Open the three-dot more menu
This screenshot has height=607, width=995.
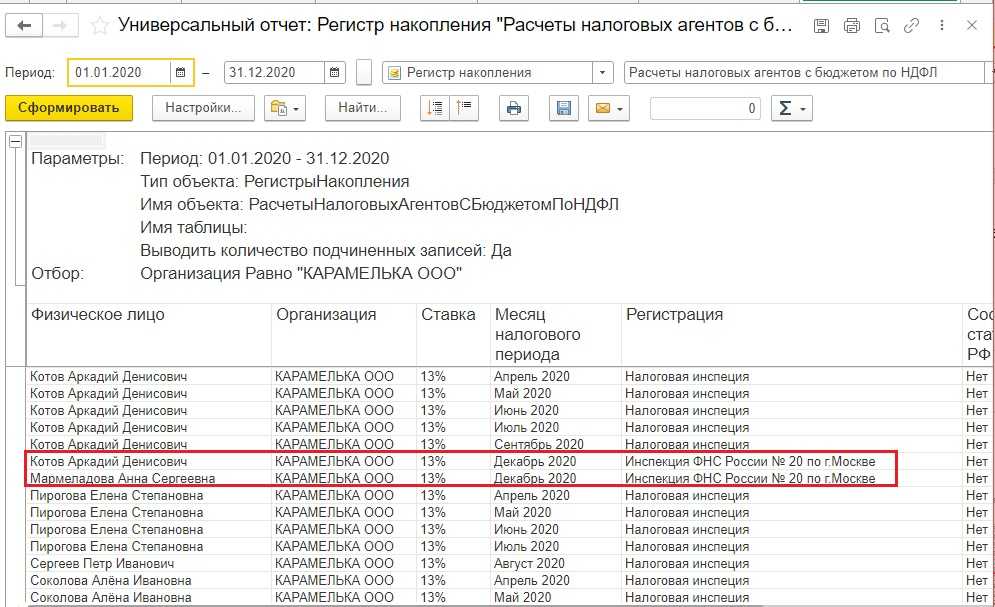coord(942,25)
